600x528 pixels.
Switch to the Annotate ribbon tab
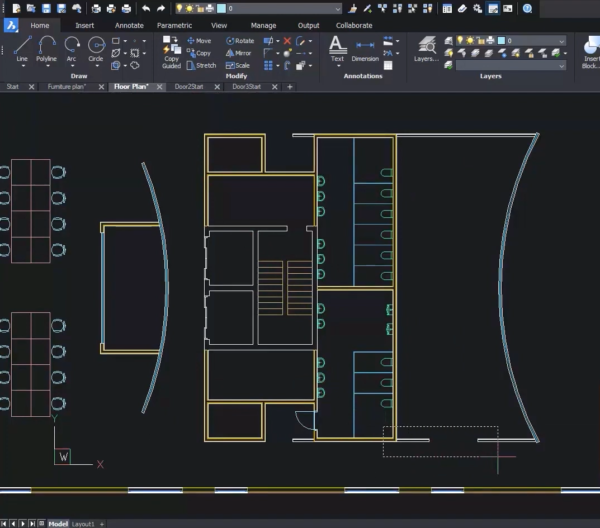(x=129, y=25)
